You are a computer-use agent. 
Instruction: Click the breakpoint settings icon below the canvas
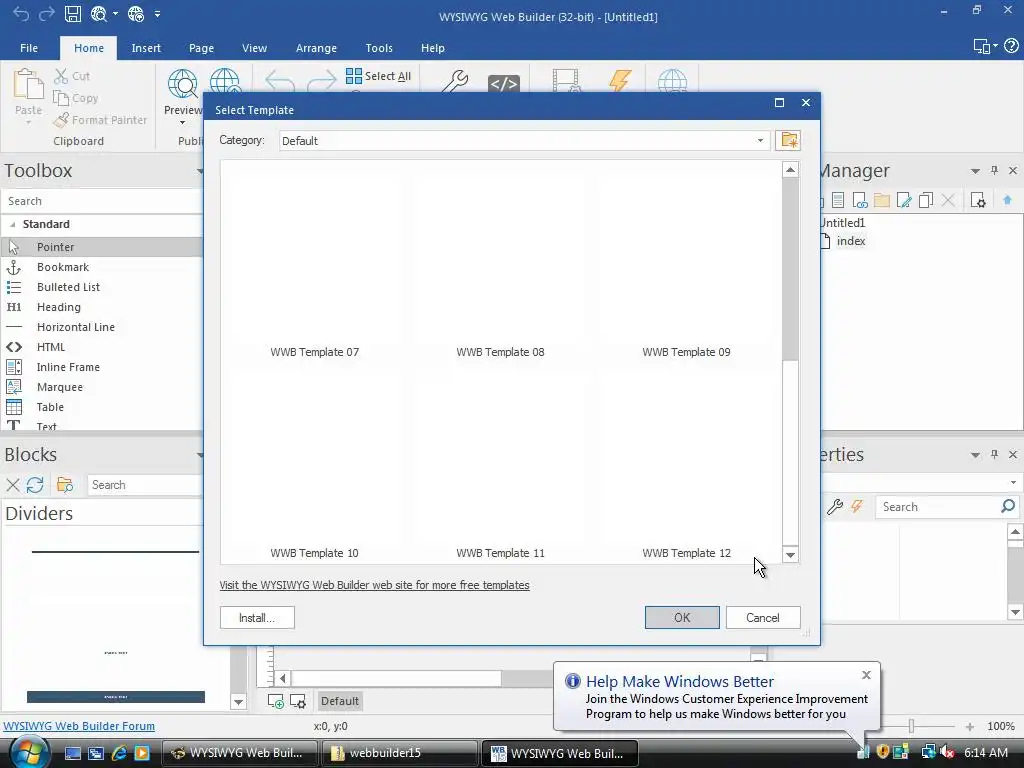pos(298,701)
